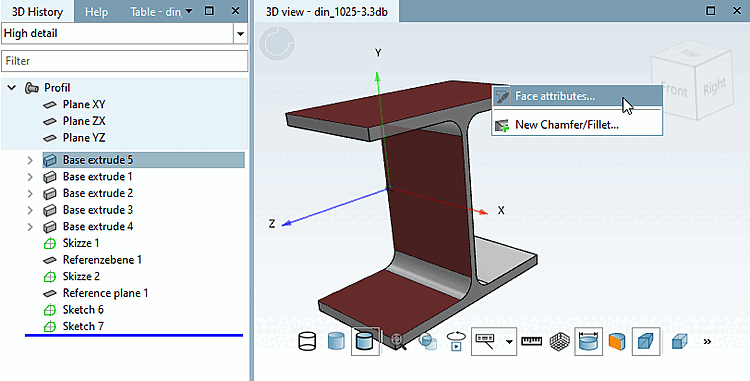Viewport: 750px width, 381px height.
Task: Click the orange section cut icon
Action: click(x=617, y=341)
